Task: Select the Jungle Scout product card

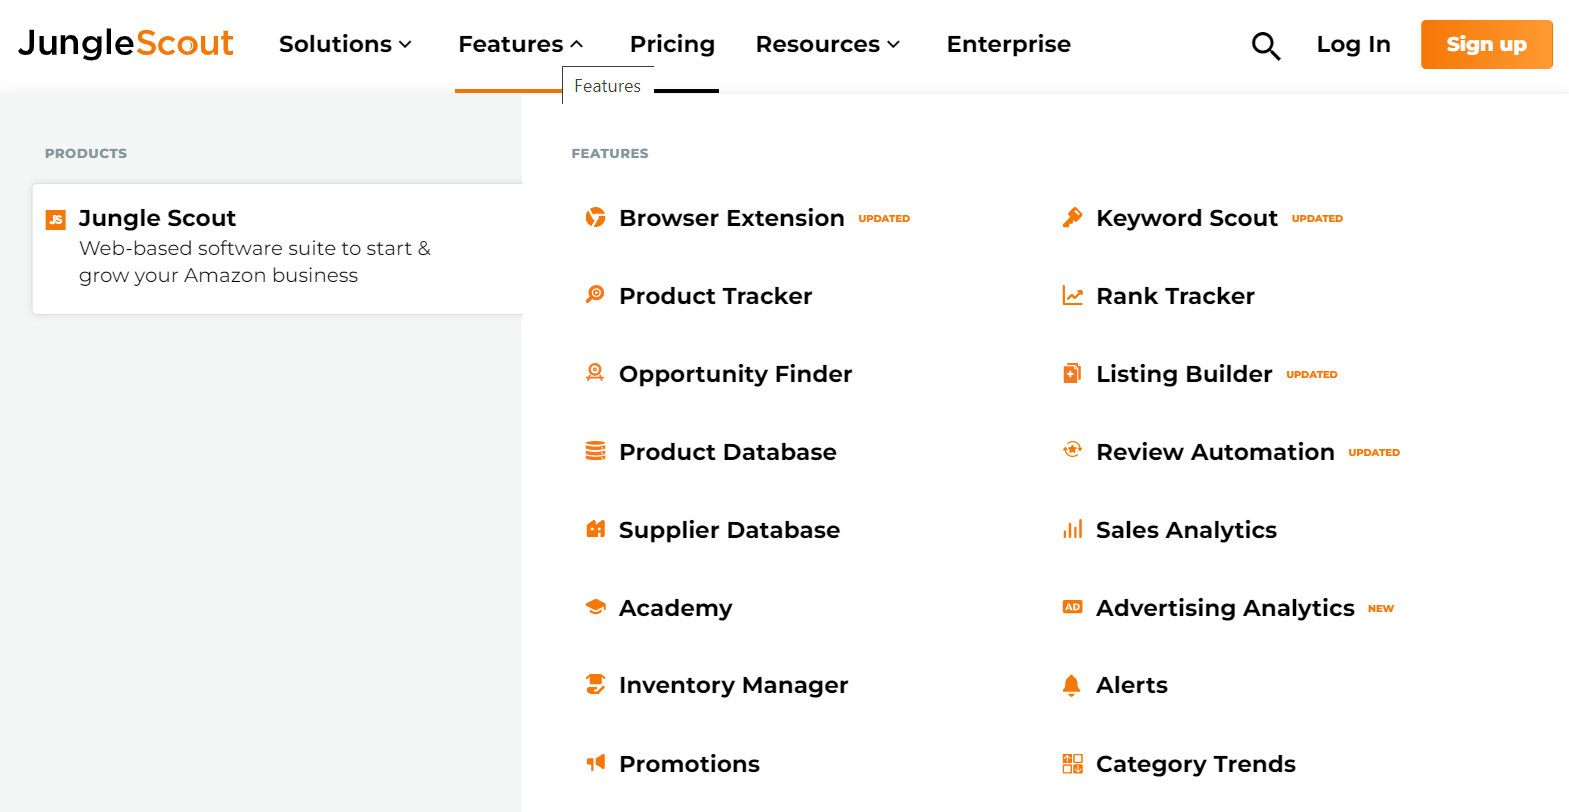Action: coord(278,248)
